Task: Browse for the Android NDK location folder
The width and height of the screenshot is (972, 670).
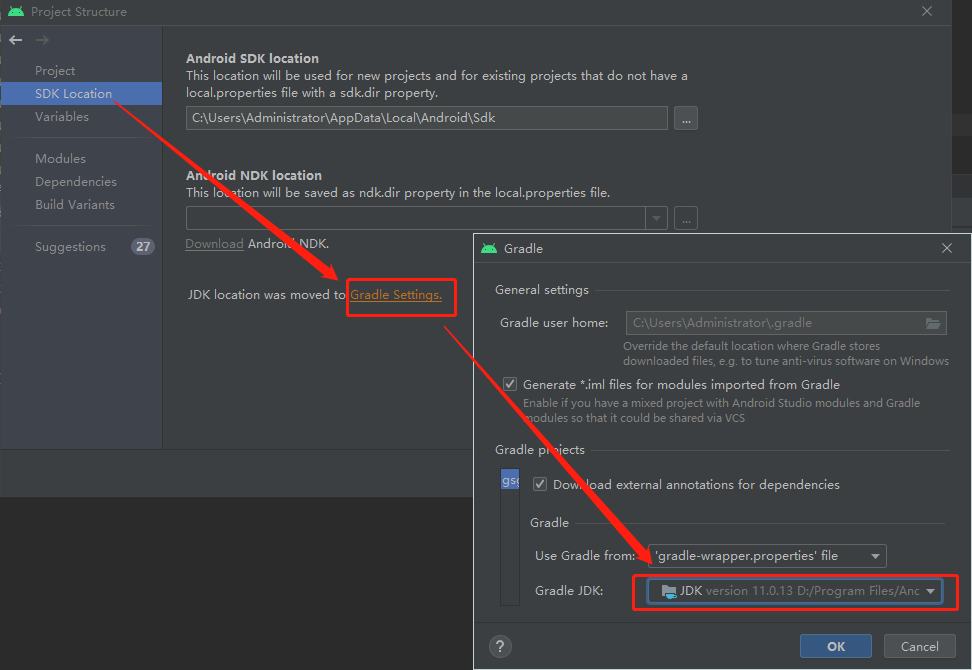Action: click(x=686, y=218)
